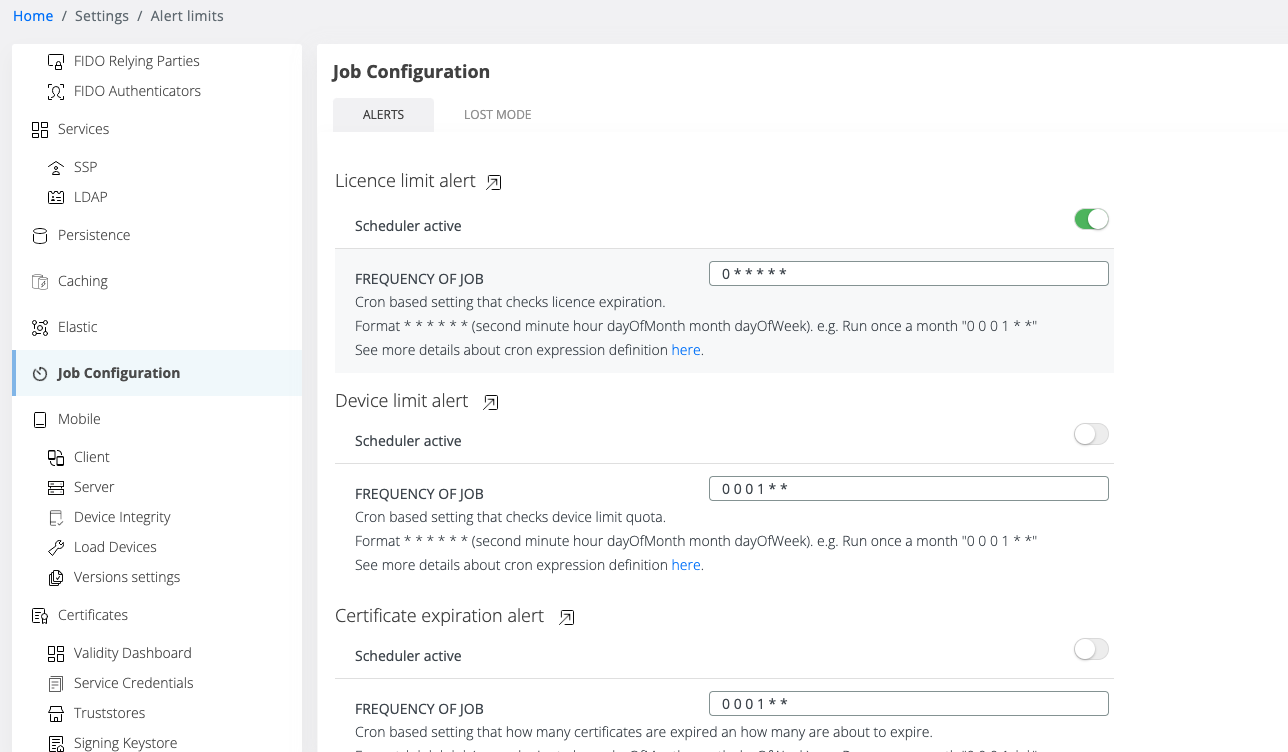The width and height of the screenshot is (1288, 752).
Task: Expand the Mobile sidebar section
Action: [79, 419]
